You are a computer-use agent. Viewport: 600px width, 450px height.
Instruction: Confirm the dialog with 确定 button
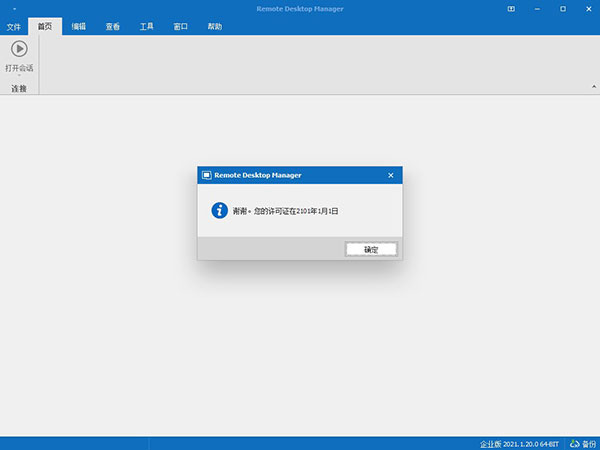371,249
